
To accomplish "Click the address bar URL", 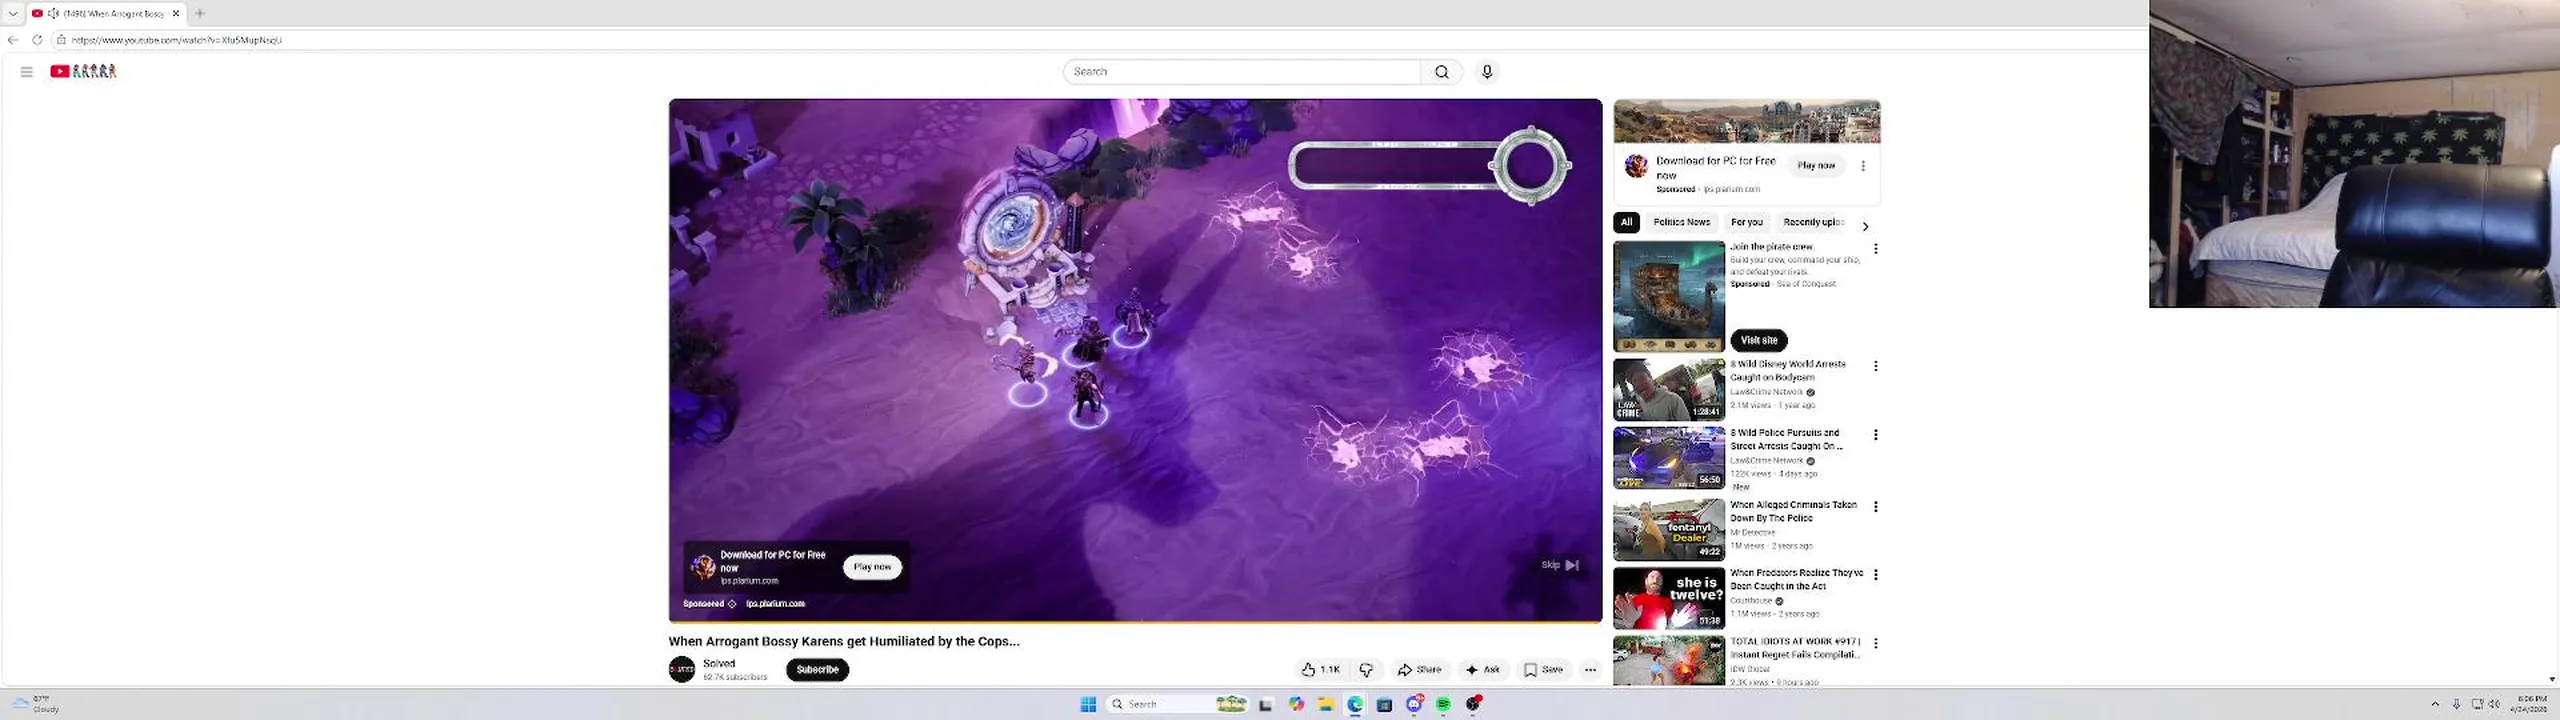I will tap(177, 40).
